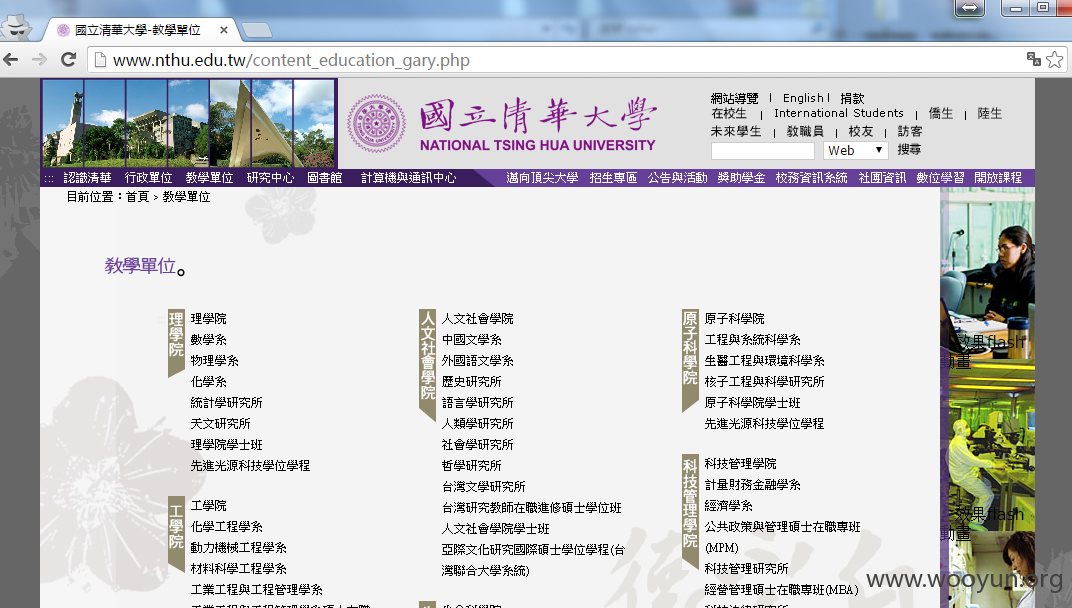Open the Web search scope dropdown

point(855,150)
